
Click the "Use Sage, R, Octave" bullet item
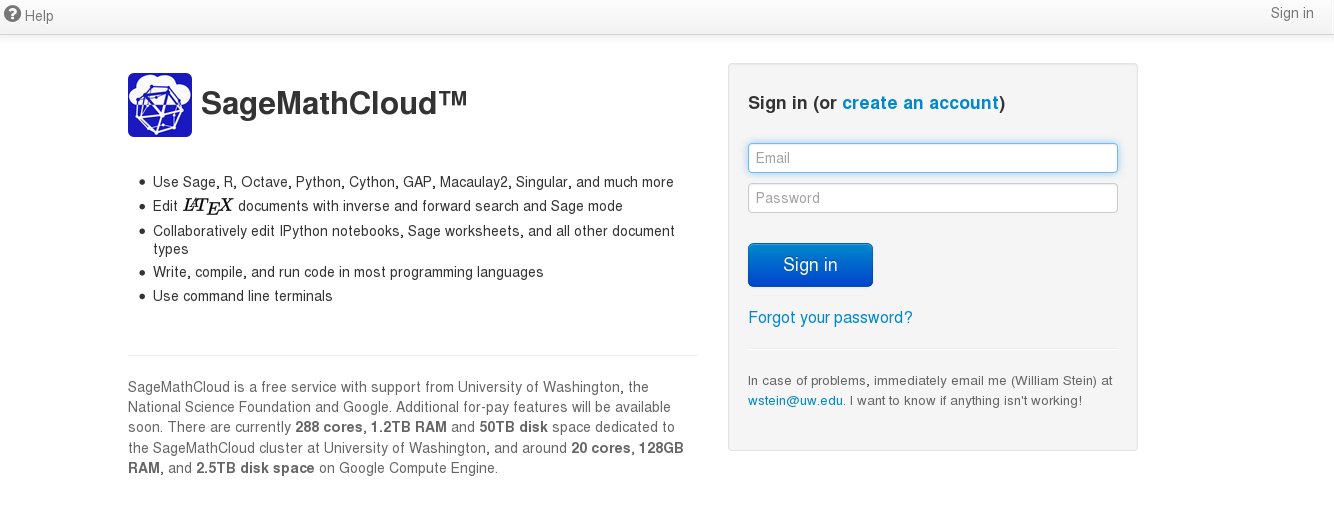tap(412, 182)
